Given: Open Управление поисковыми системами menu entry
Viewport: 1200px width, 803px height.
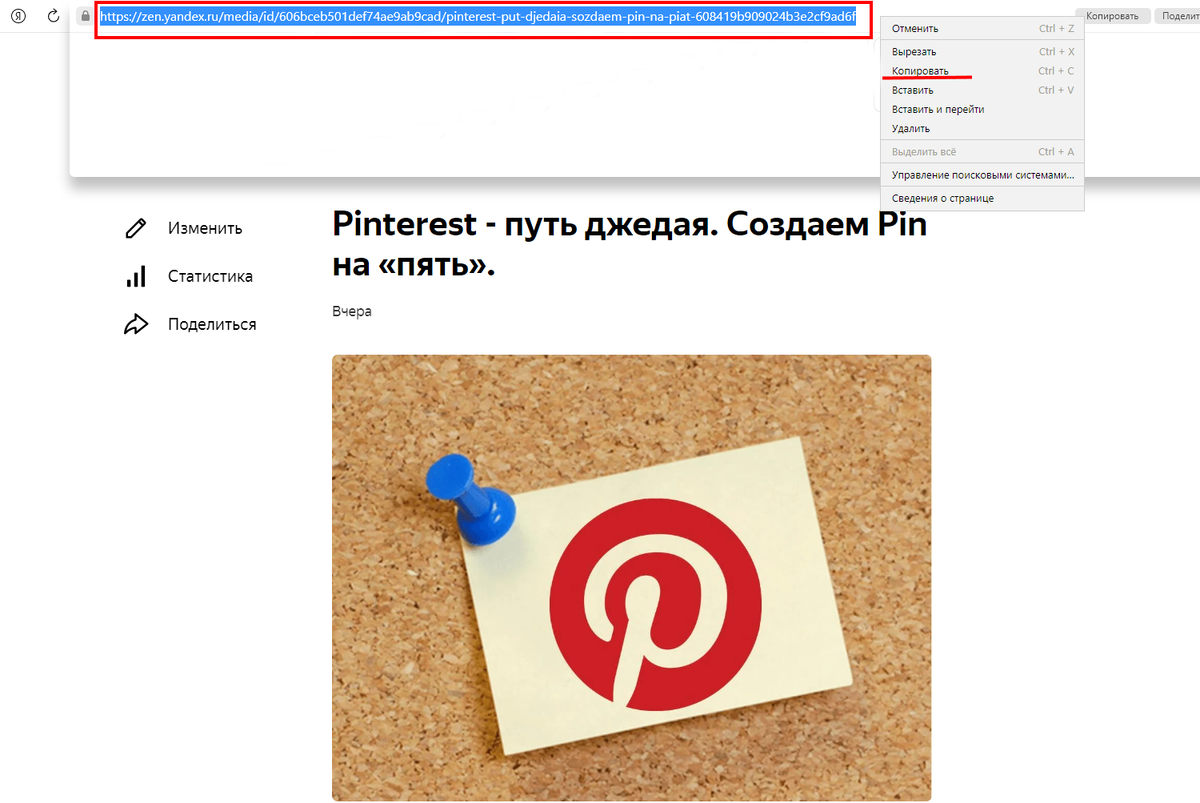Looking at the screenshot, I should (983, 175).
